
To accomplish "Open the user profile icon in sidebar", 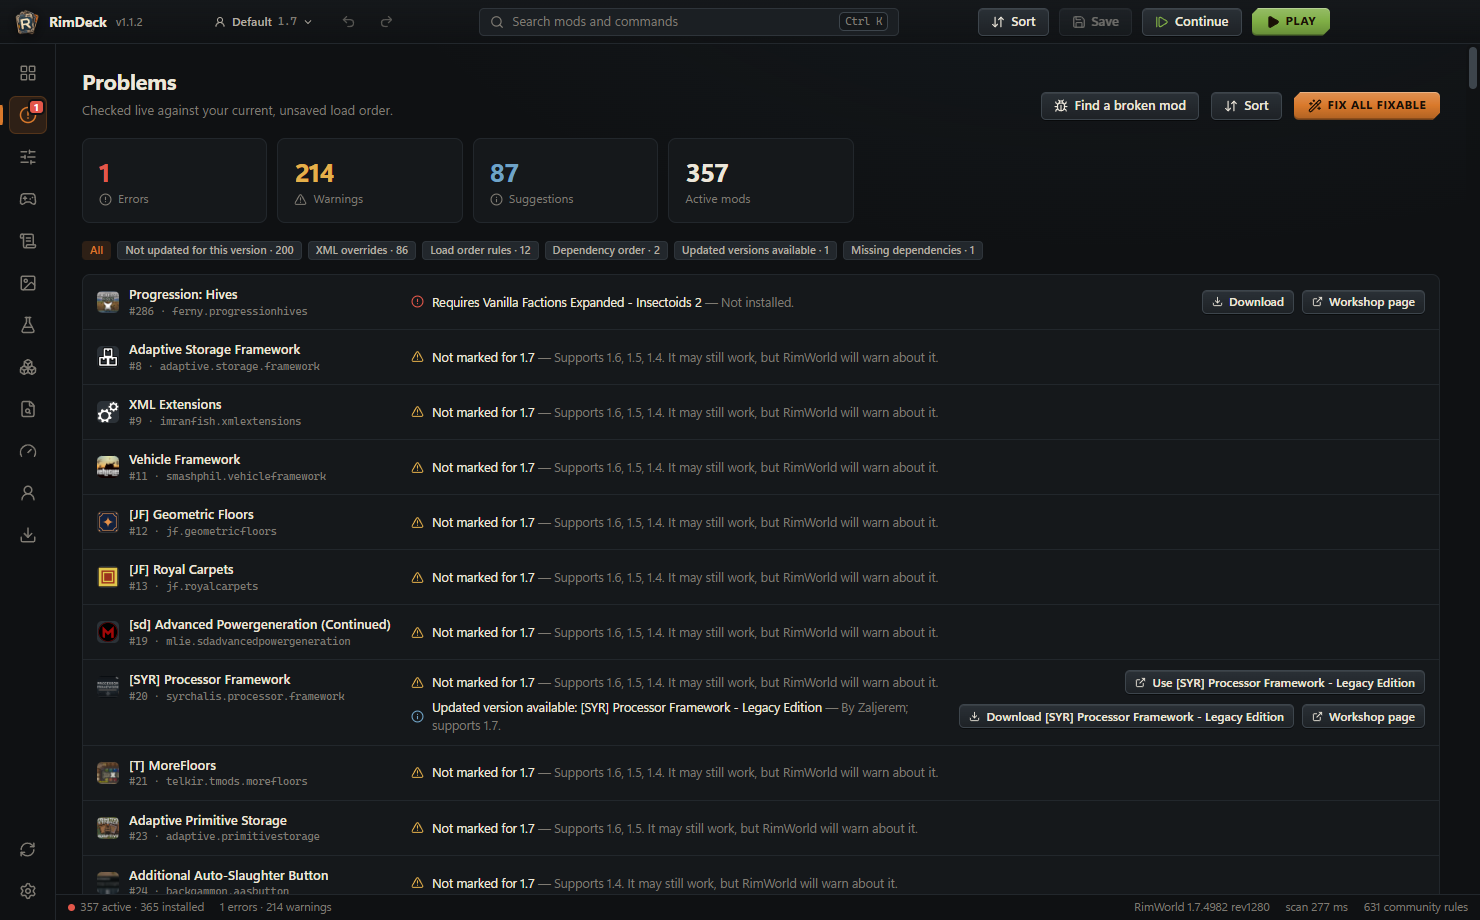I will click(28, 493).
